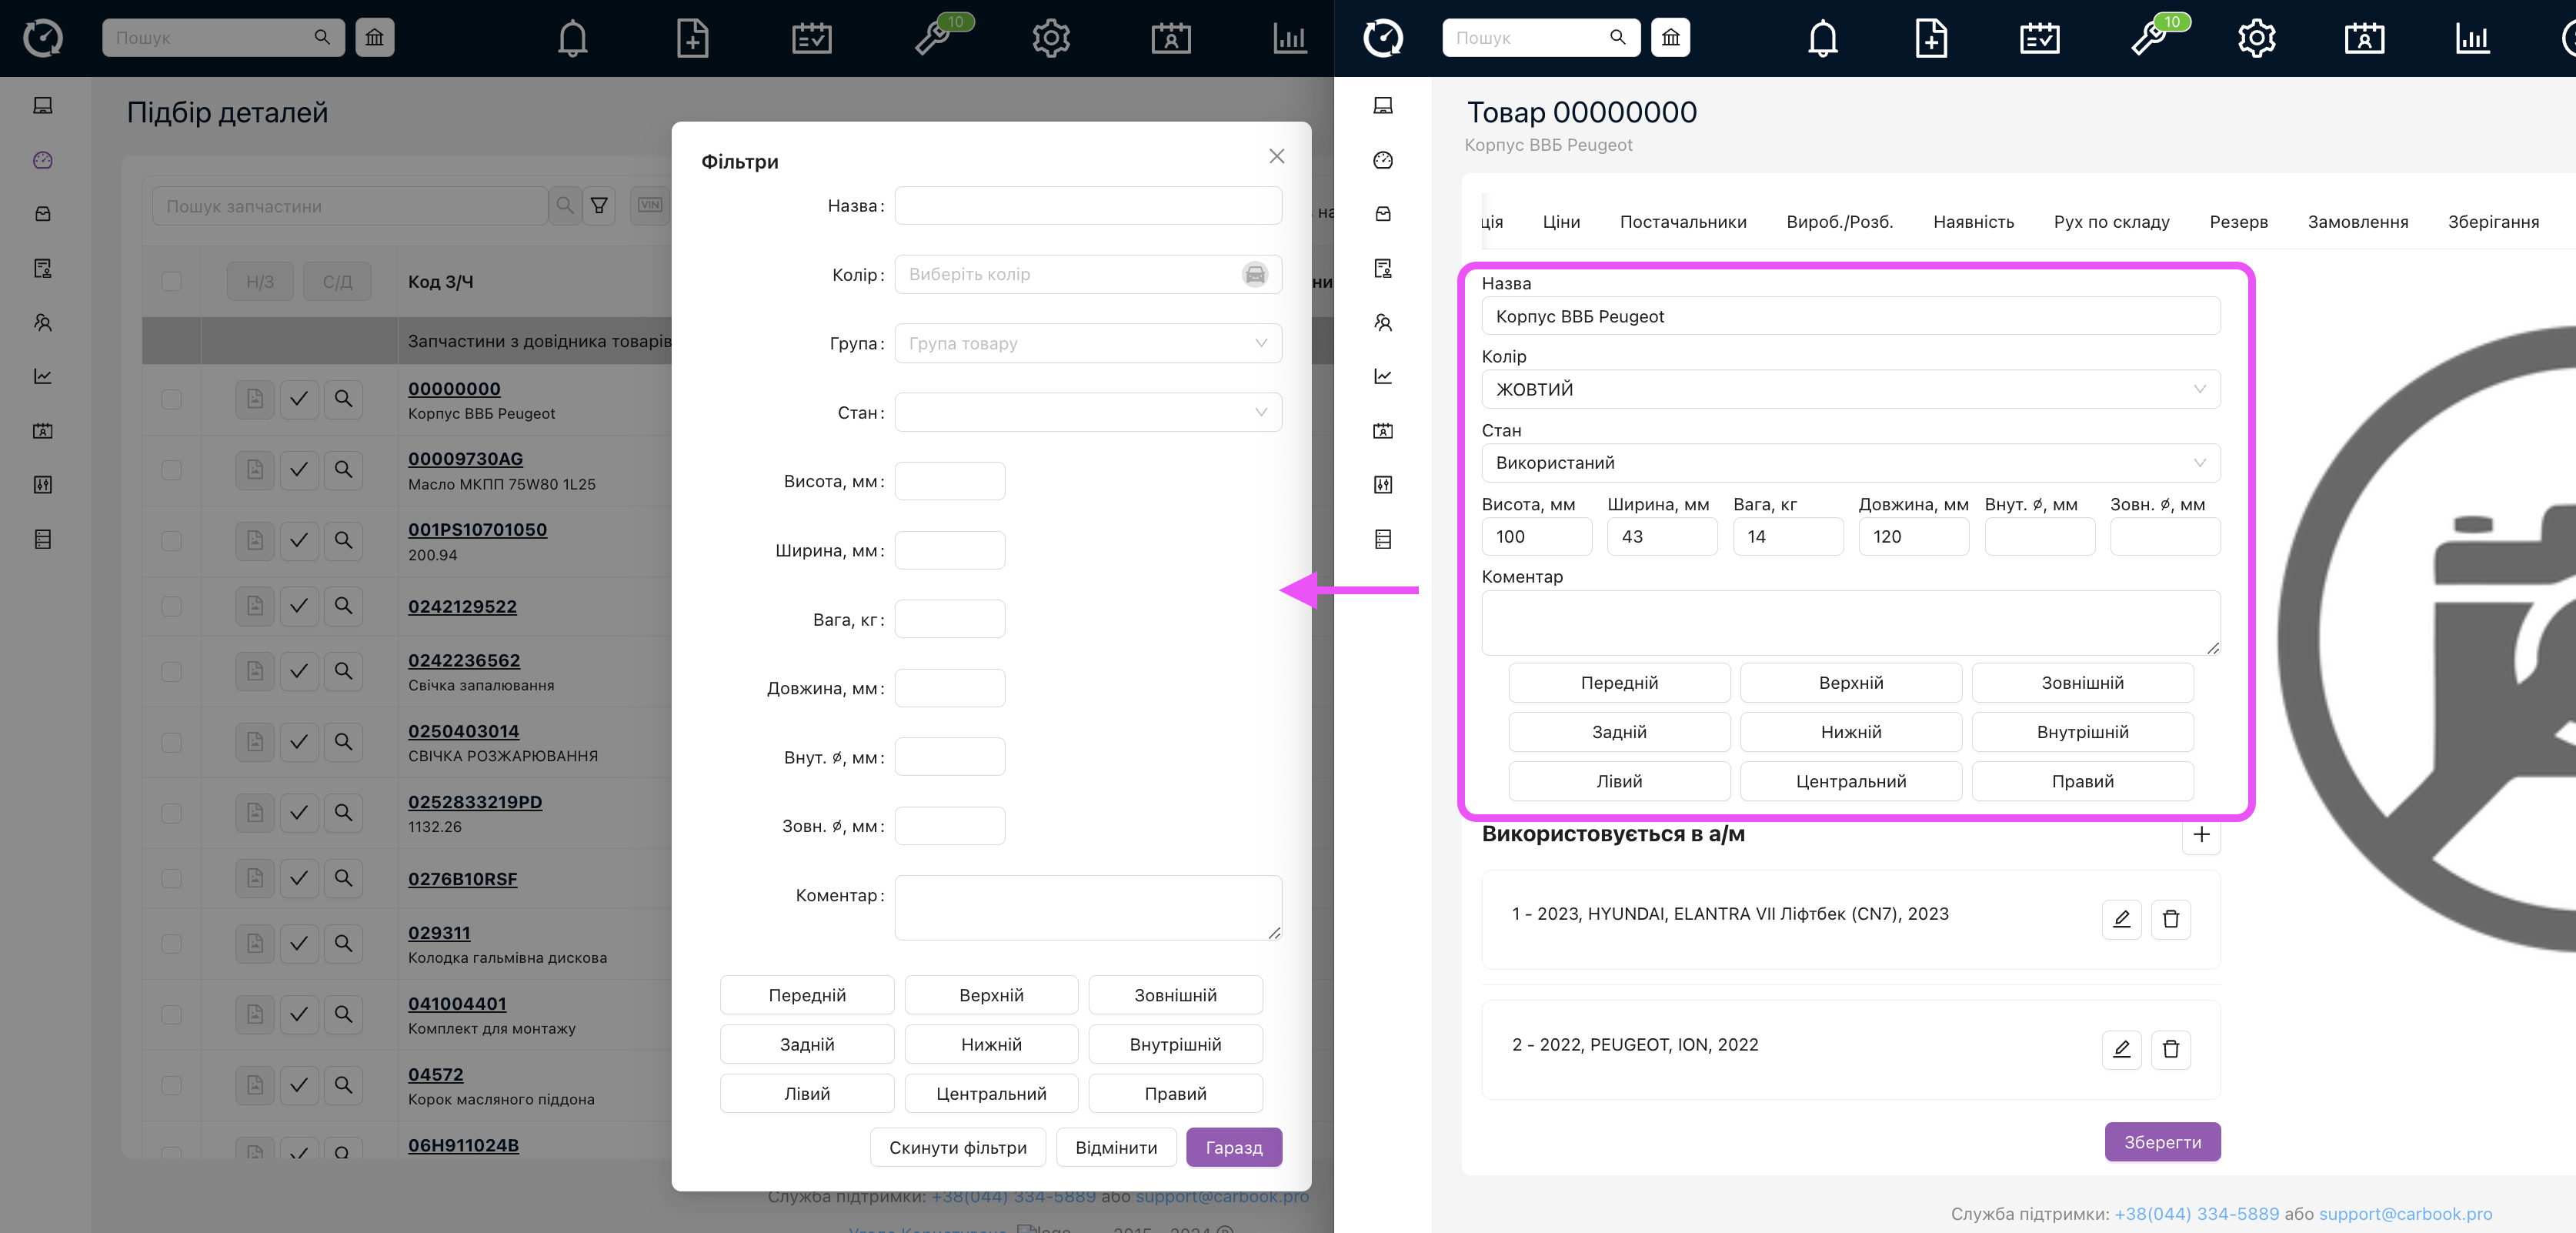The width and height of the screenshot is (2576, 1233).
Task: Toggle the Правий position on the product card
Action: coord(2082,781)
